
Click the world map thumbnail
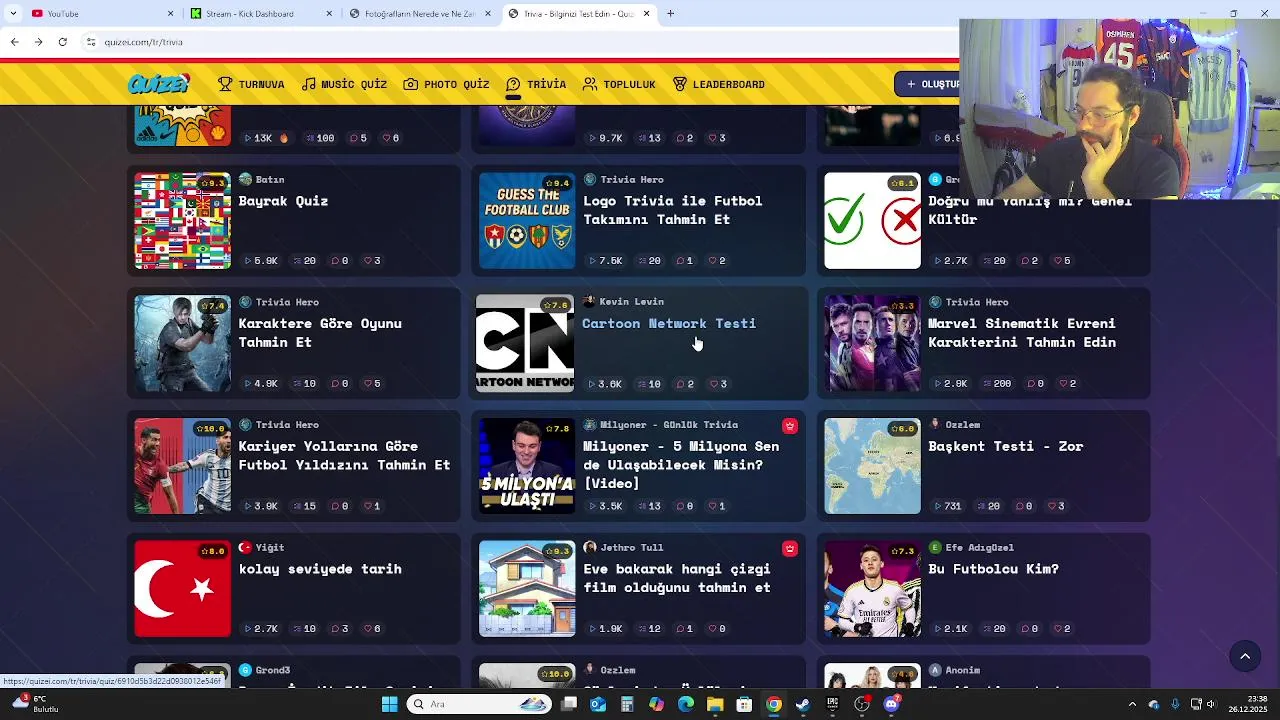(872, 466)
